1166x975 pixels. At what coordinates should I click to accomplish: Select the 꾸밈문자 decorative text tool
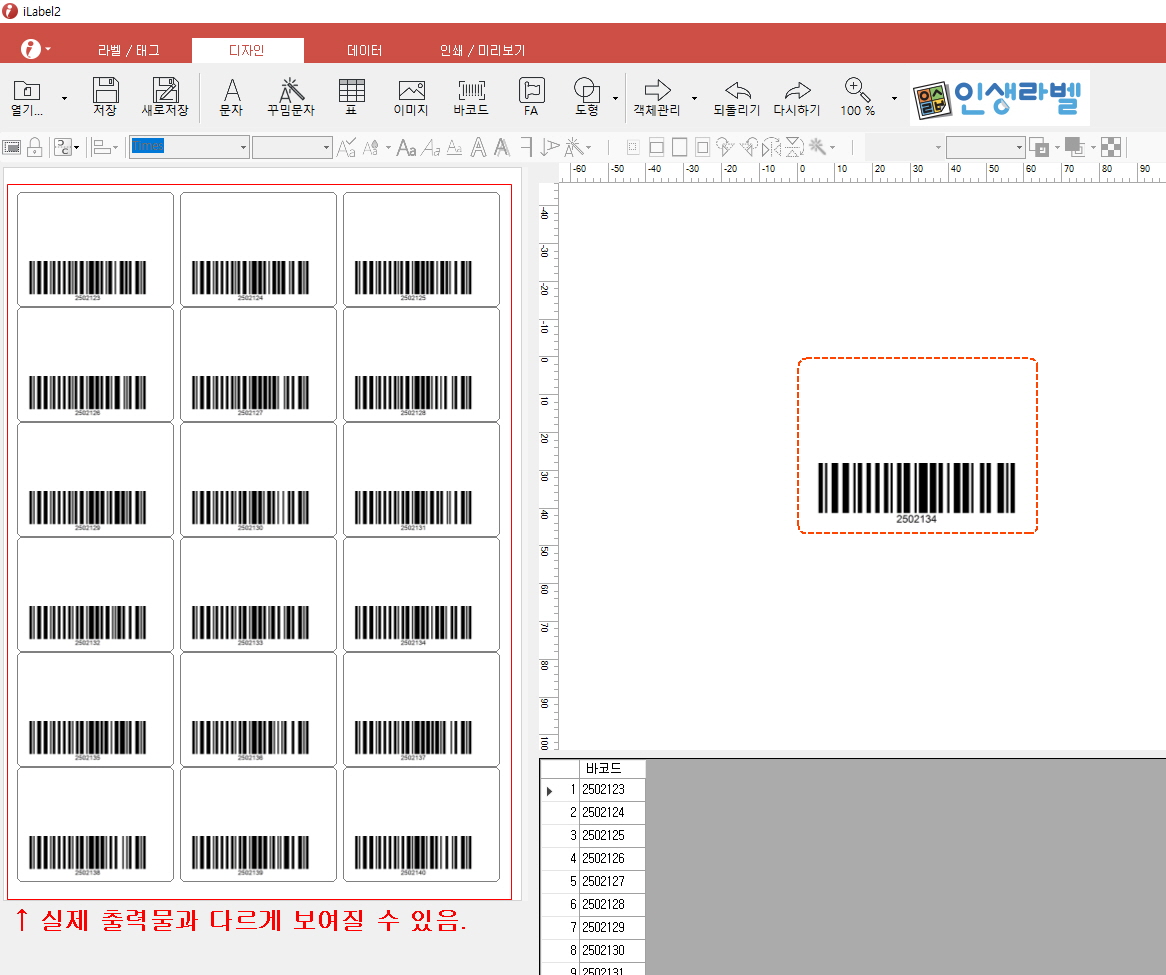291,98
